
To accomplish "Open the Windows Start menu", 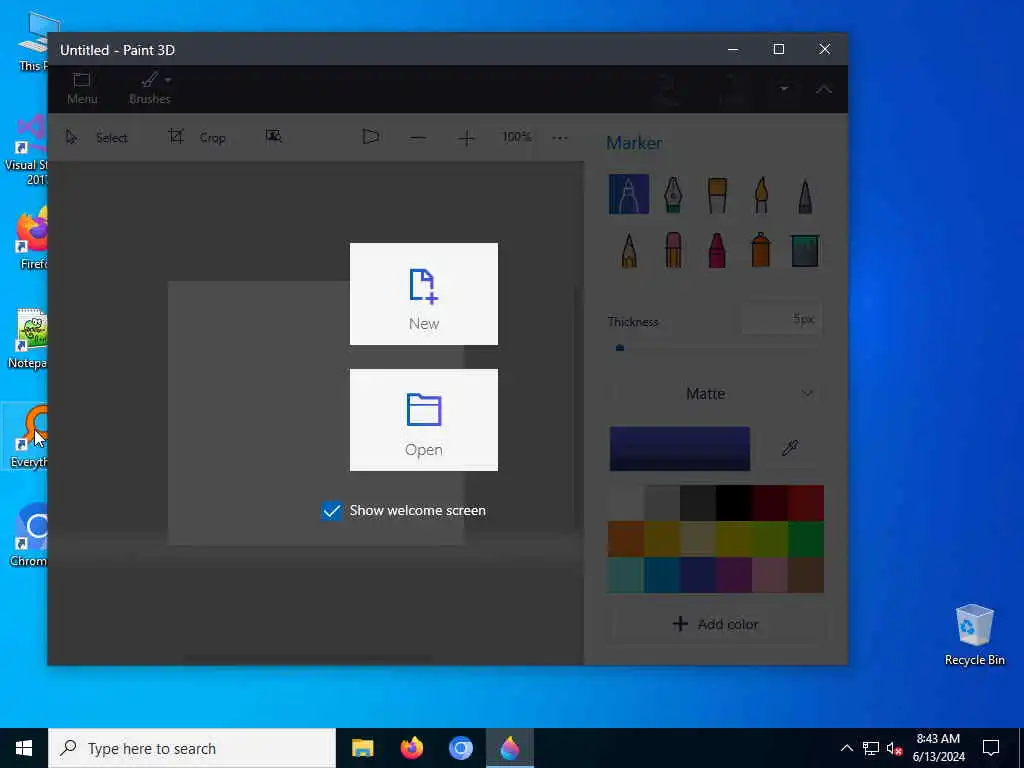I will click(x=24, y=748).
